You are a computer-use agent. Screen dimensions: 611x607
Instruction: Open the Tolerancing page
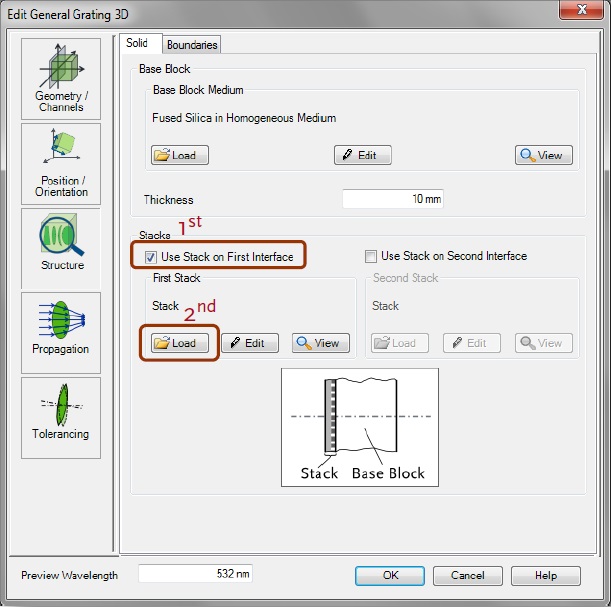[61, 418]
